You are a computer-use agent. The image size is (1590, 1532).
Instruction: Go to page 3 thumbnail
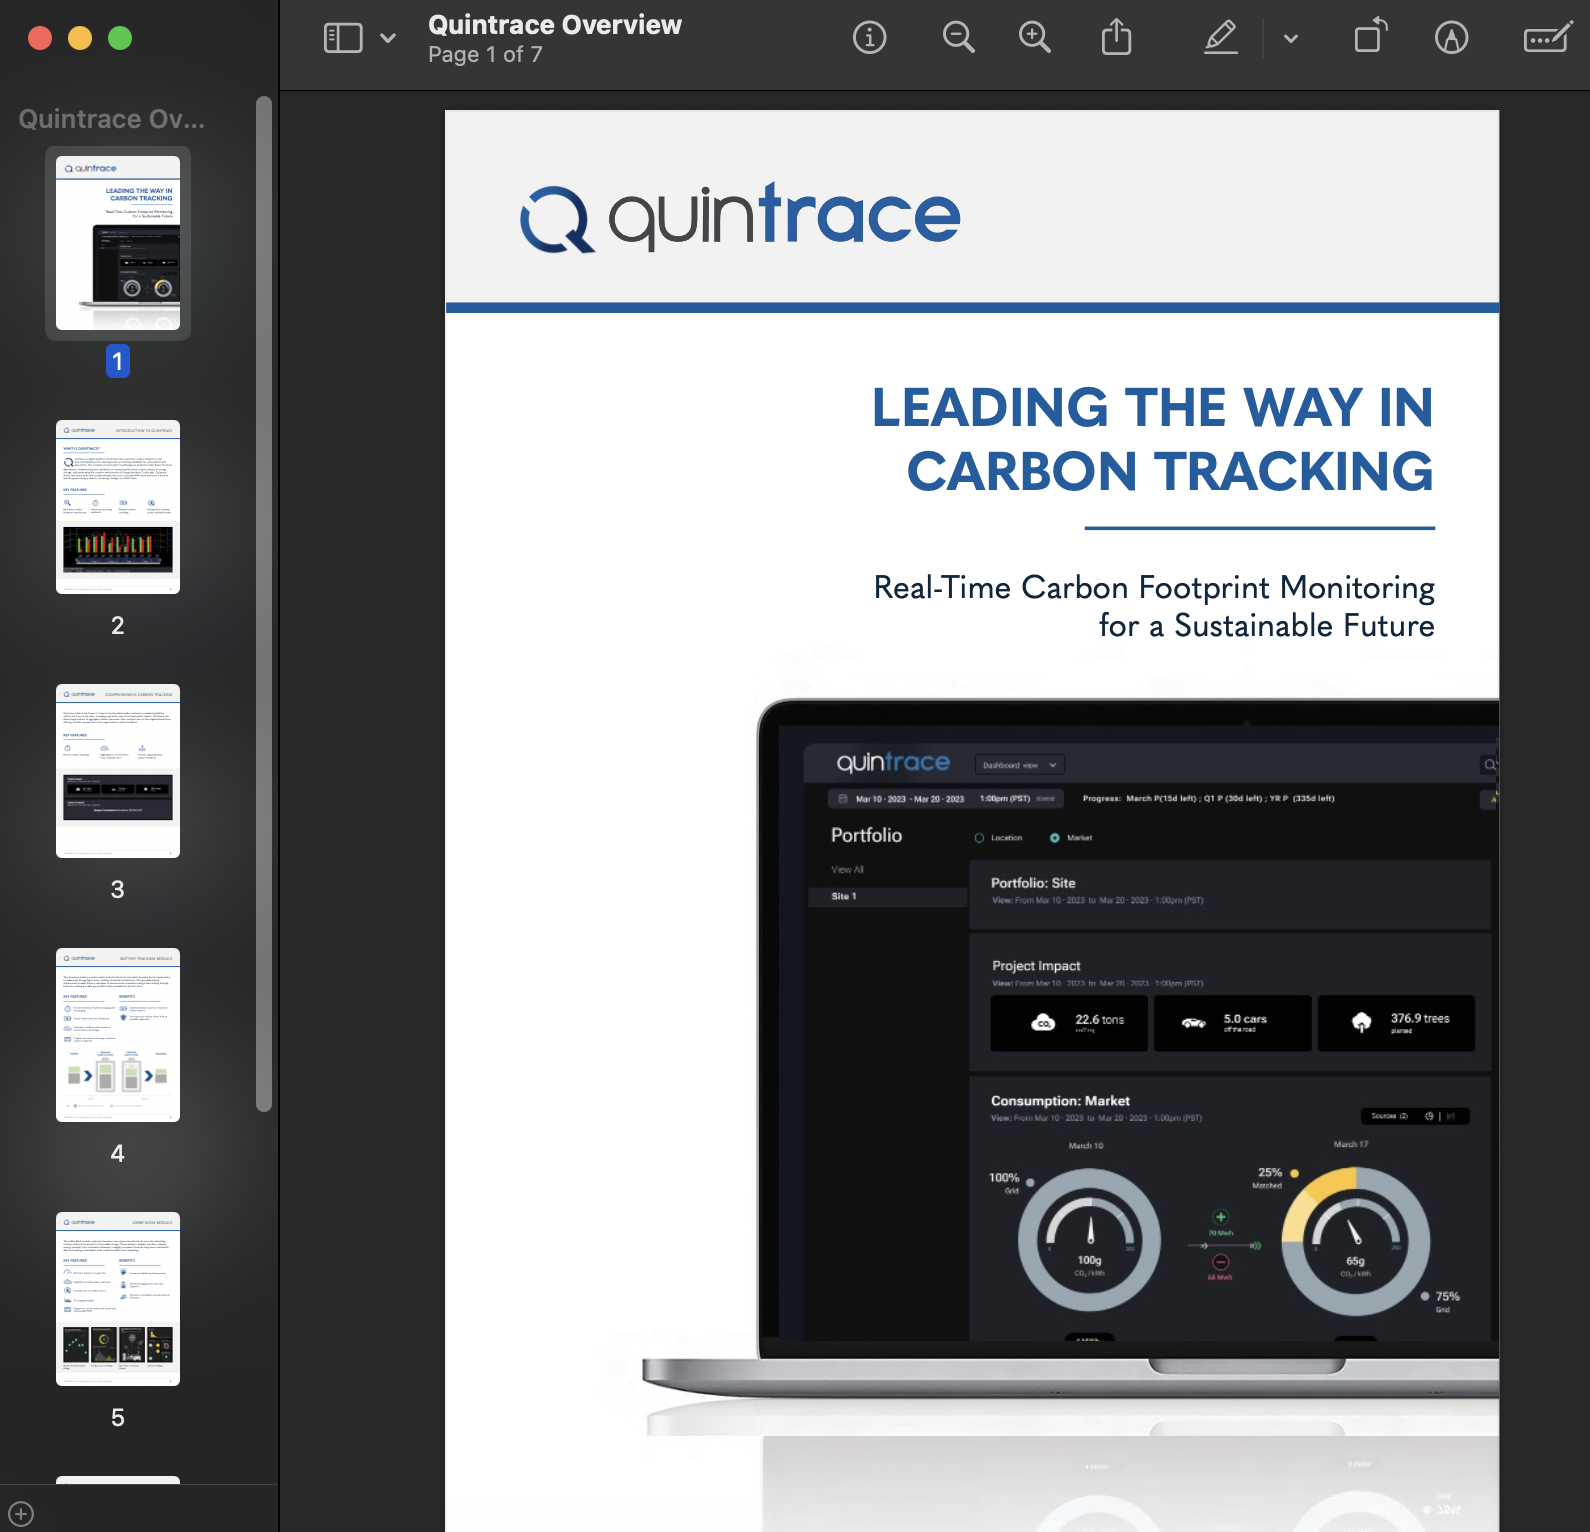click(118, 771)
